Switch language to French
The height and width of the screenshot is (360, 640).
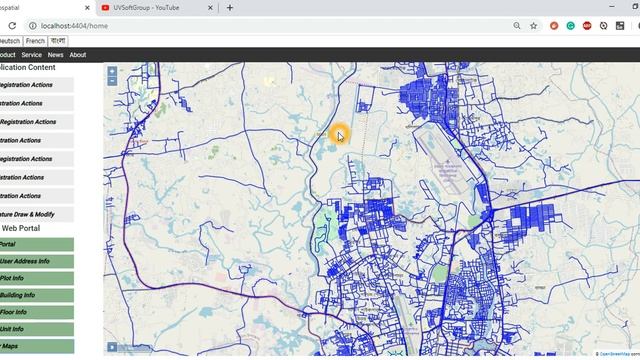35,41
